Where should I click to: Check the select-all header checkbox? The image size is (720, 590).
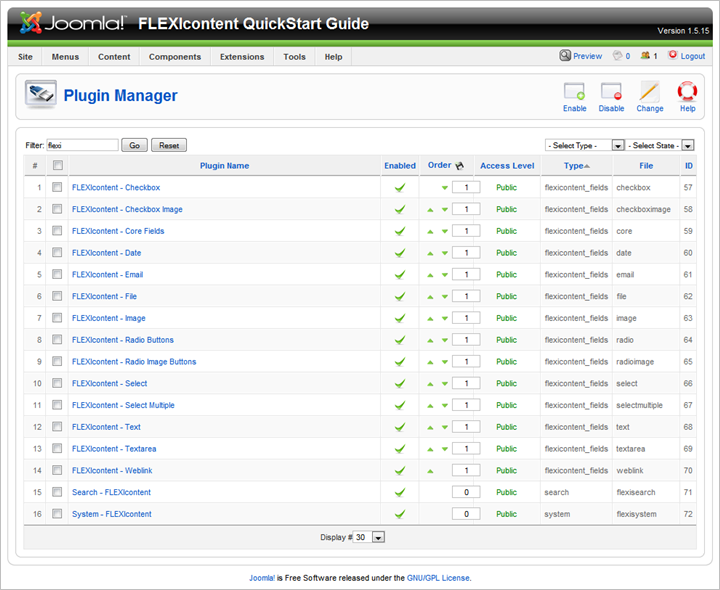pyautogui.click(x=58, y=165)
